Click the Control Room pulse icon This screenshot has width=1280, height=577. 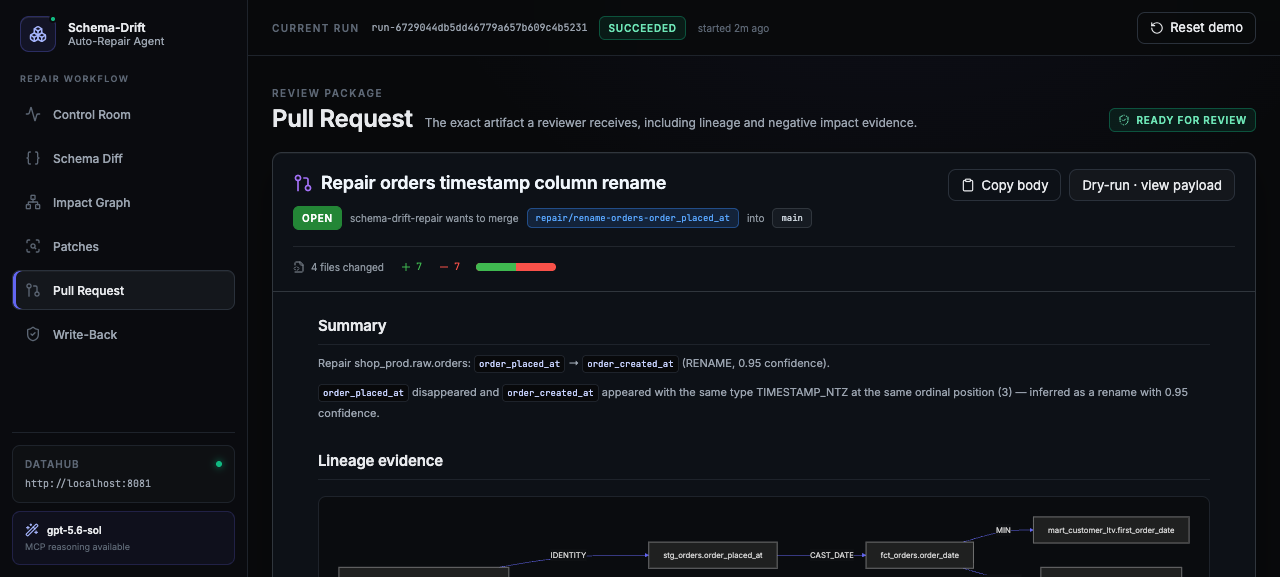[33, 115]
